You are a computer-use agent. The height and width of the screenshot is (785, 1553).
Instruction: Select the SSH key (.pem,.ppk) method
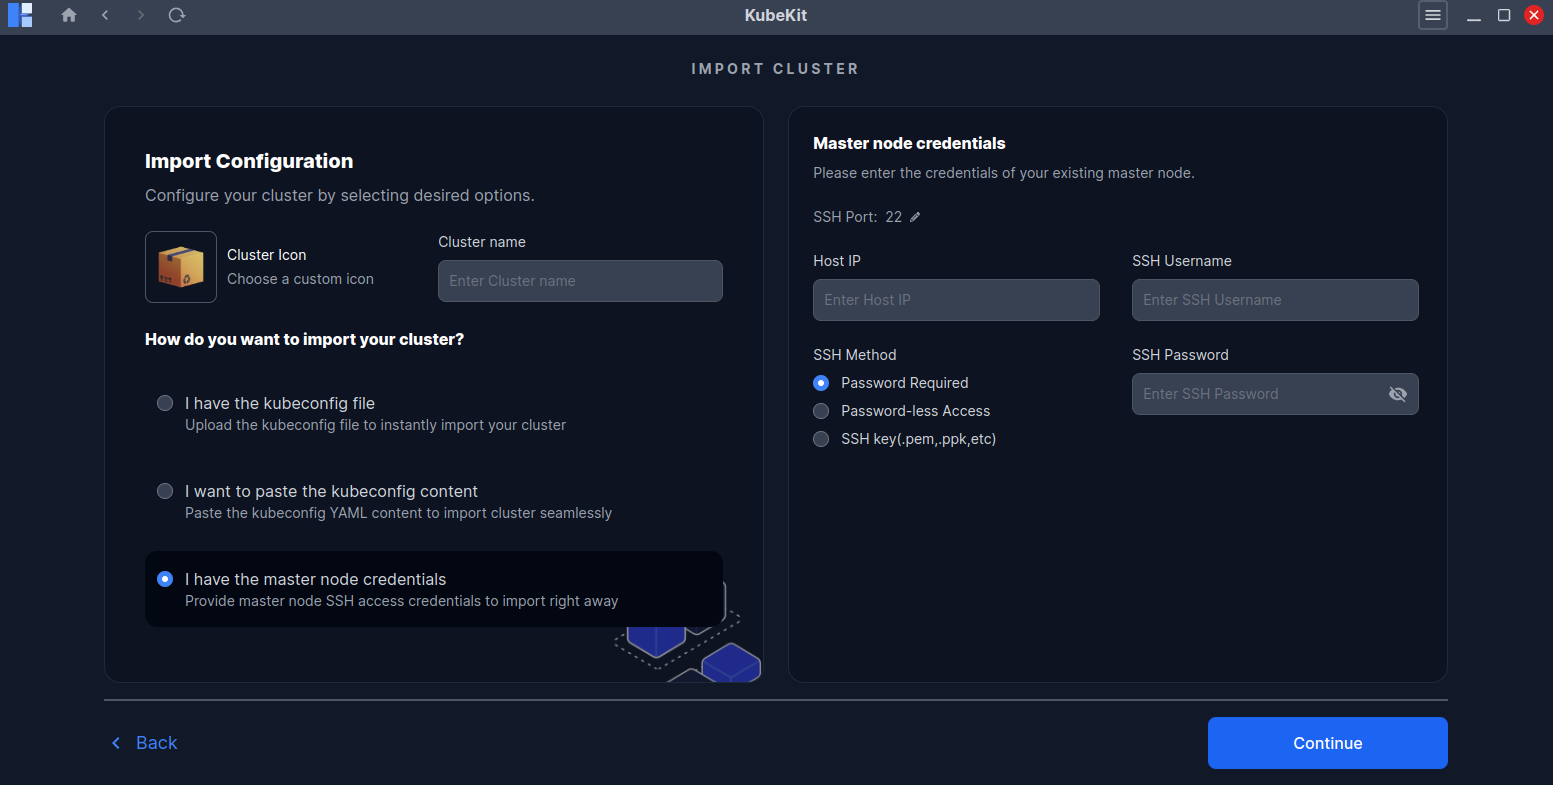(821, 439)
